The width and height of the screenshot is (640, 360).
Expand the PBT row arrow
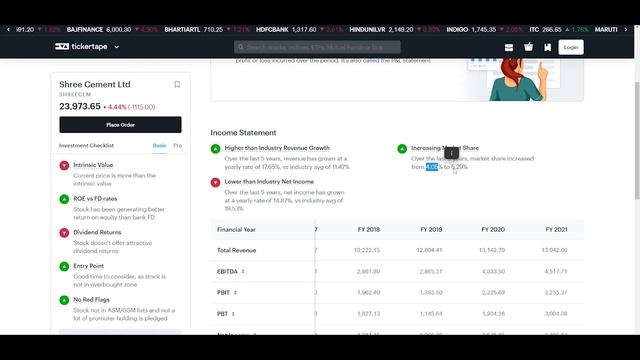click(x=233, y=314)
